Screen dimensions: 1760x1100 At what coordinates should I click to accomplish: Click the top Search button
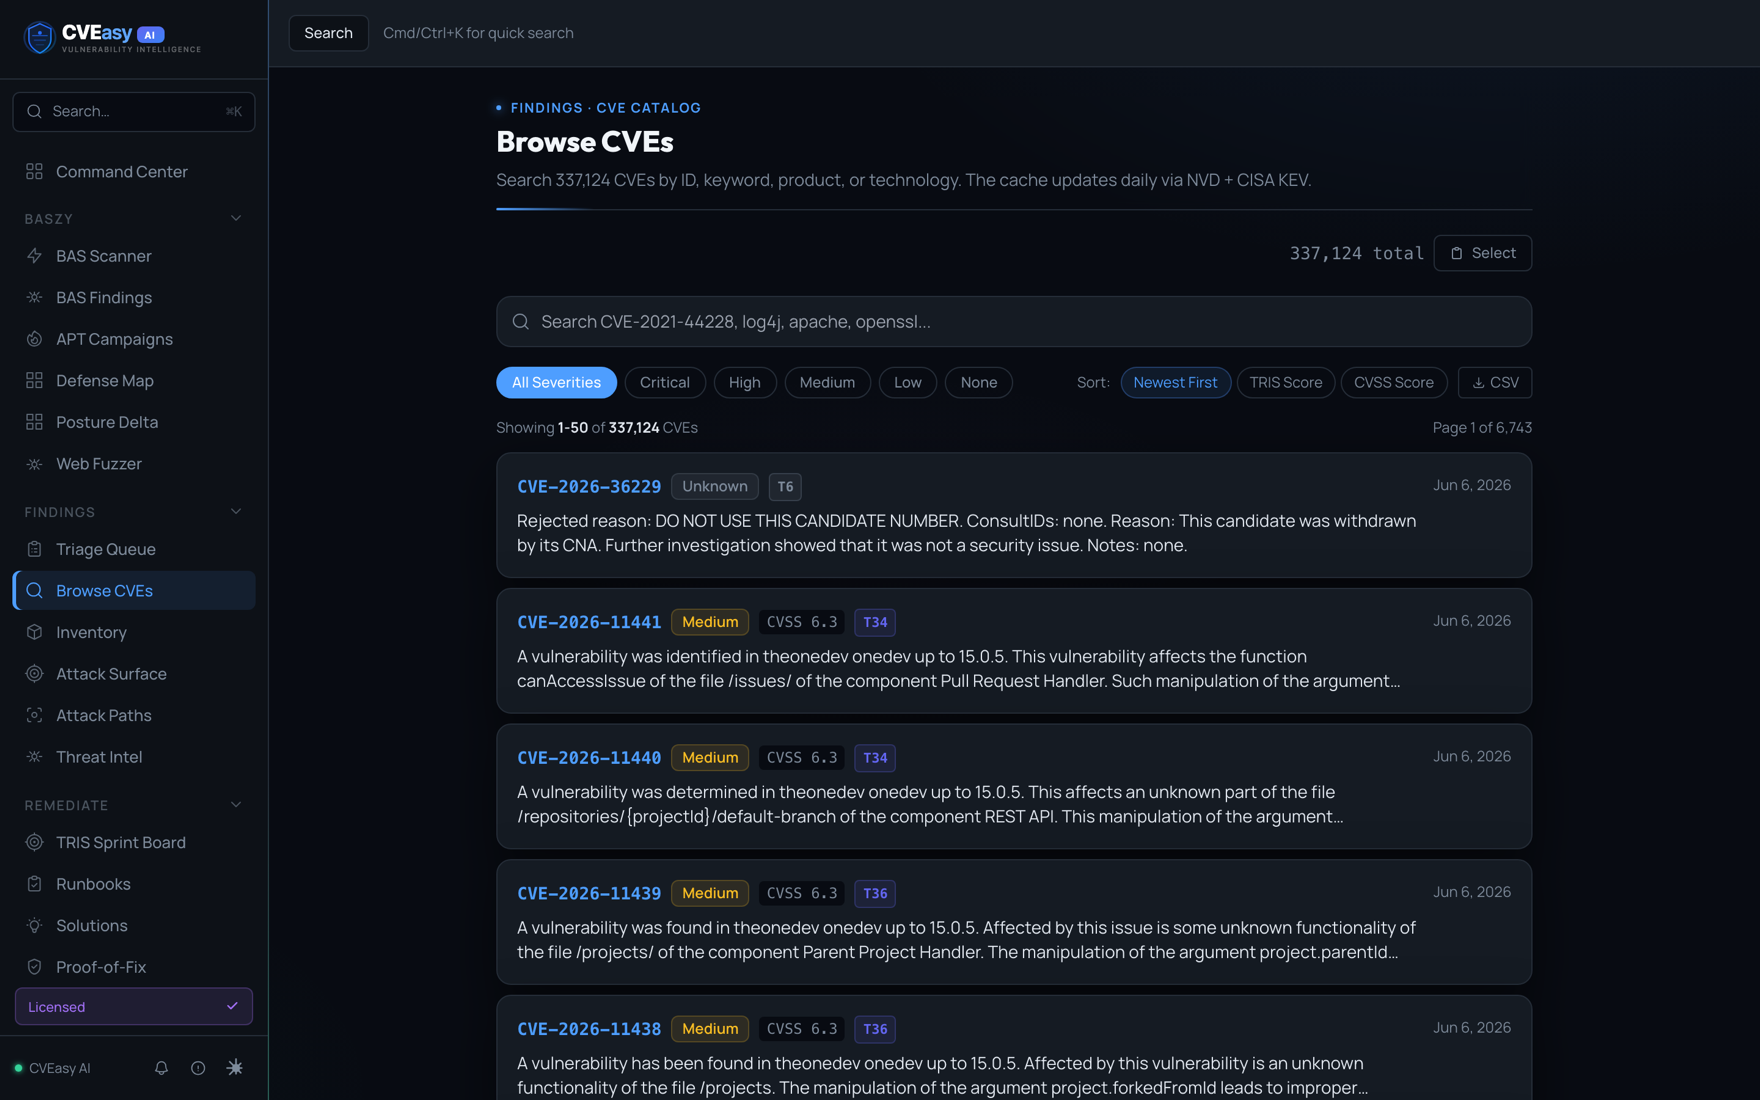pyautogui.click(x=328, y=33)
